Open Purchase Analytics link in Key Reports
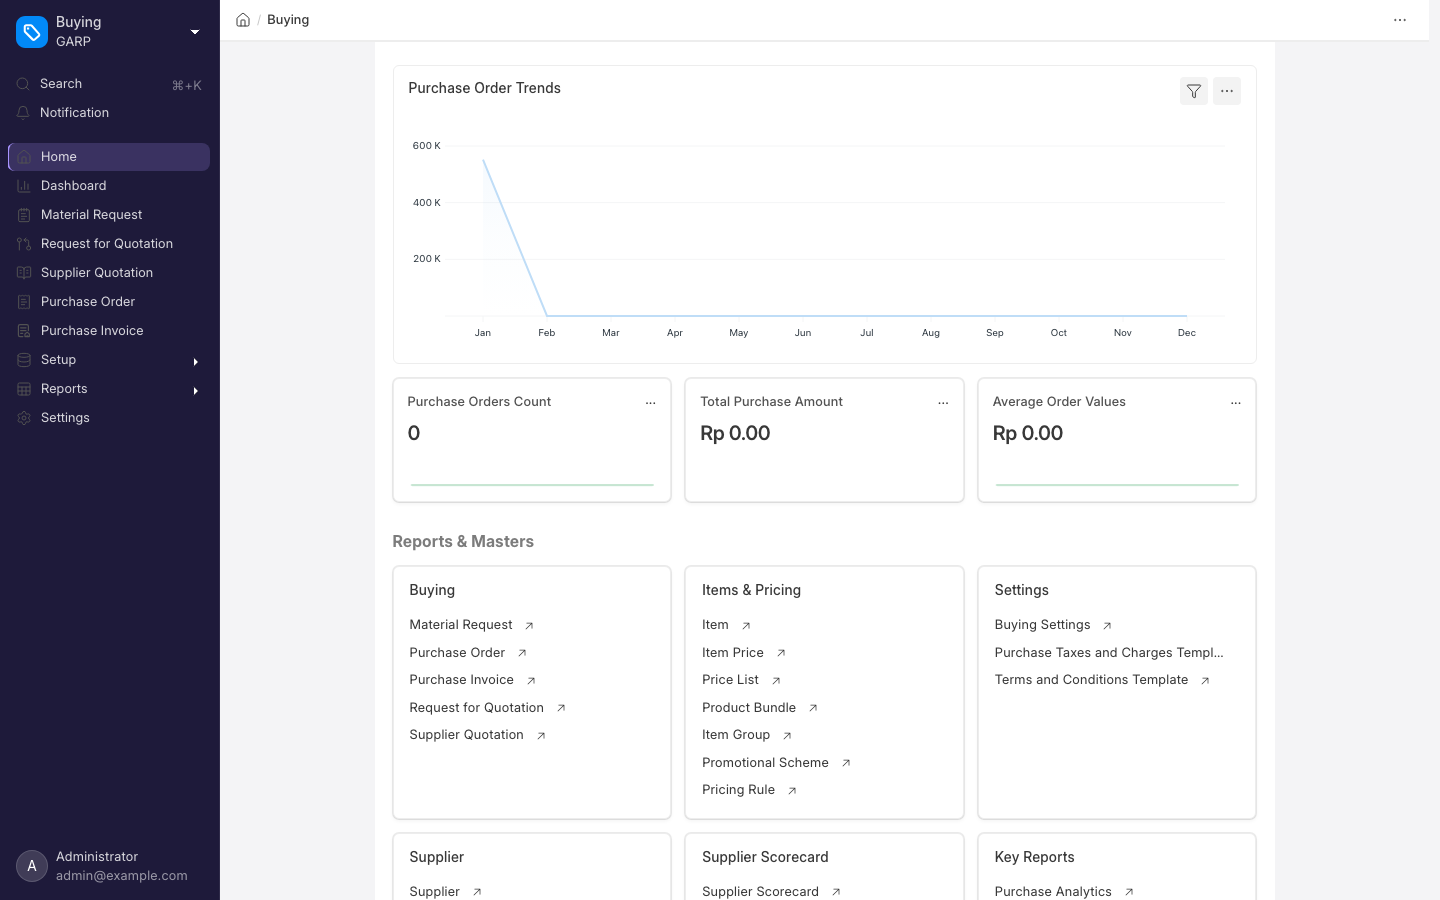Screen dimensions: 1440x900 click(1053, 892)
